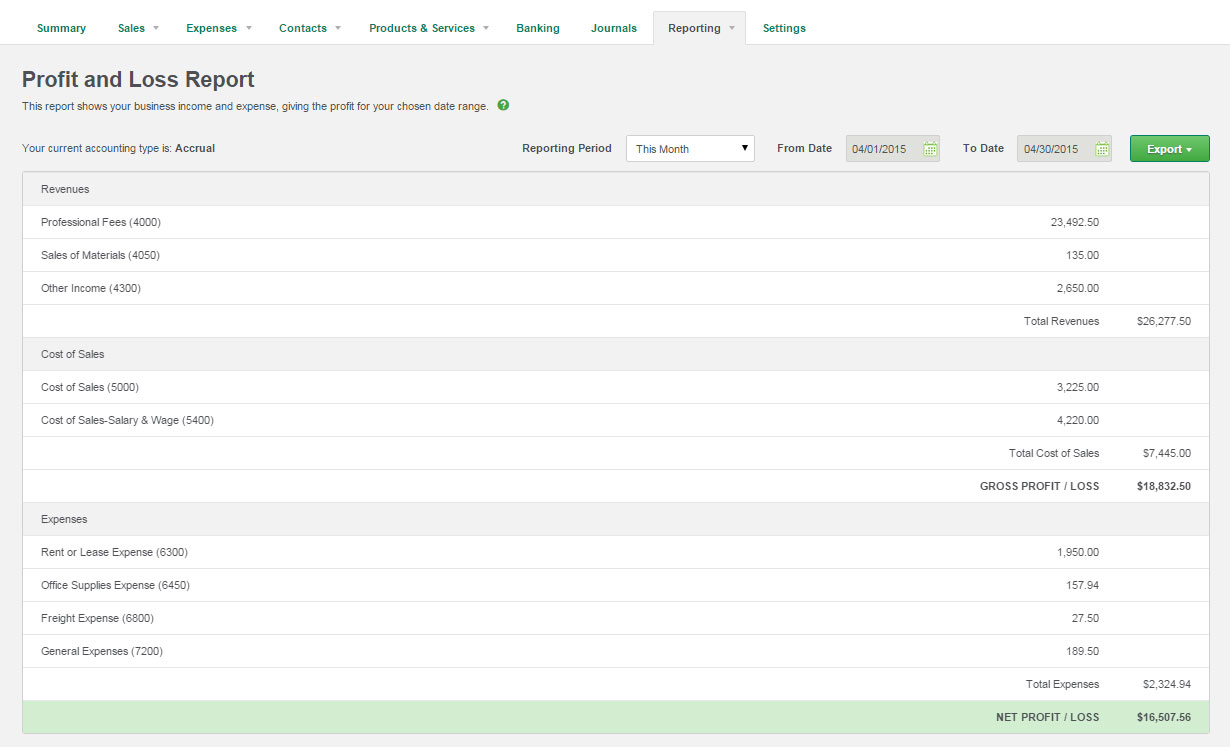Select the Rent or Lease Expense row
1230x747 pixels.
[113, 552]
